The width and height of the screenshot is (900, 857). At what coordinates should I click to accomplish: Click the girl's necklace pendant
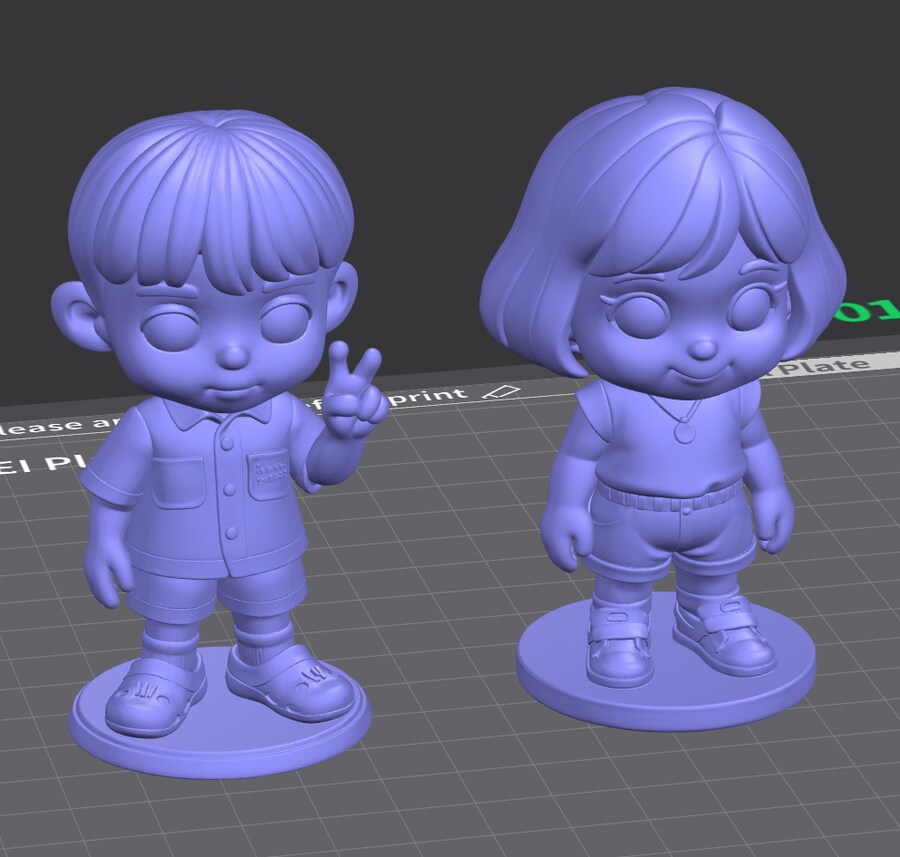pyautogui.click(x=683, y=432)
